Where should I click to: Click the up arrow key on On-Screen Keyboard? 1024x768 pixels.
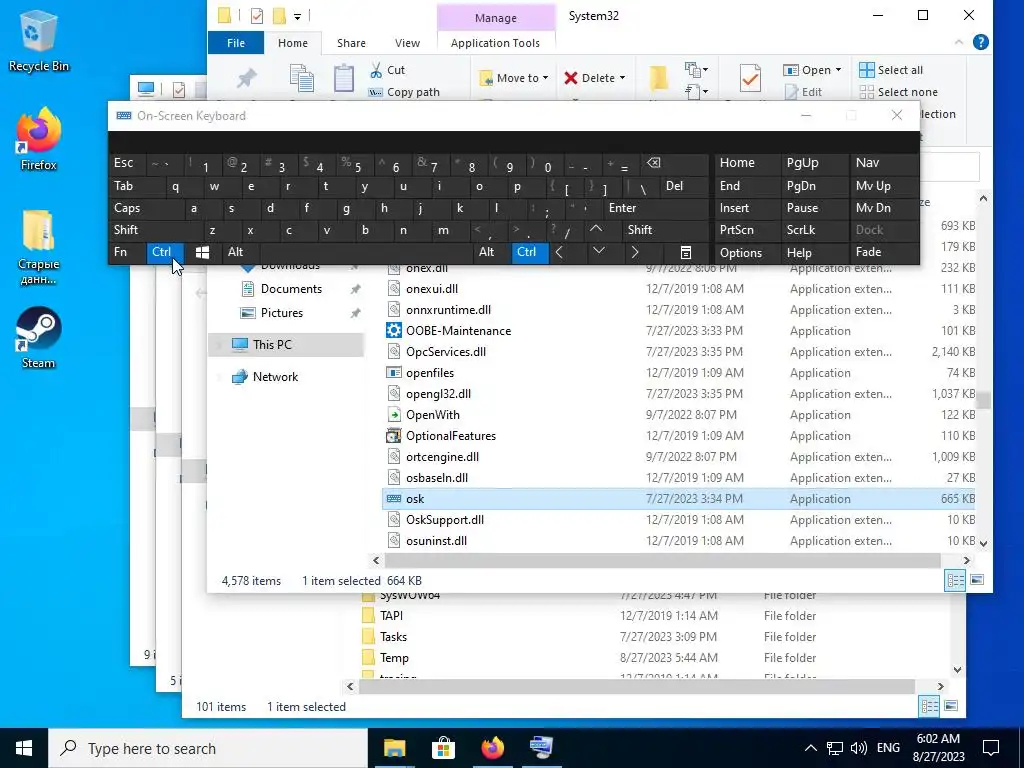[x=596, y=230]
